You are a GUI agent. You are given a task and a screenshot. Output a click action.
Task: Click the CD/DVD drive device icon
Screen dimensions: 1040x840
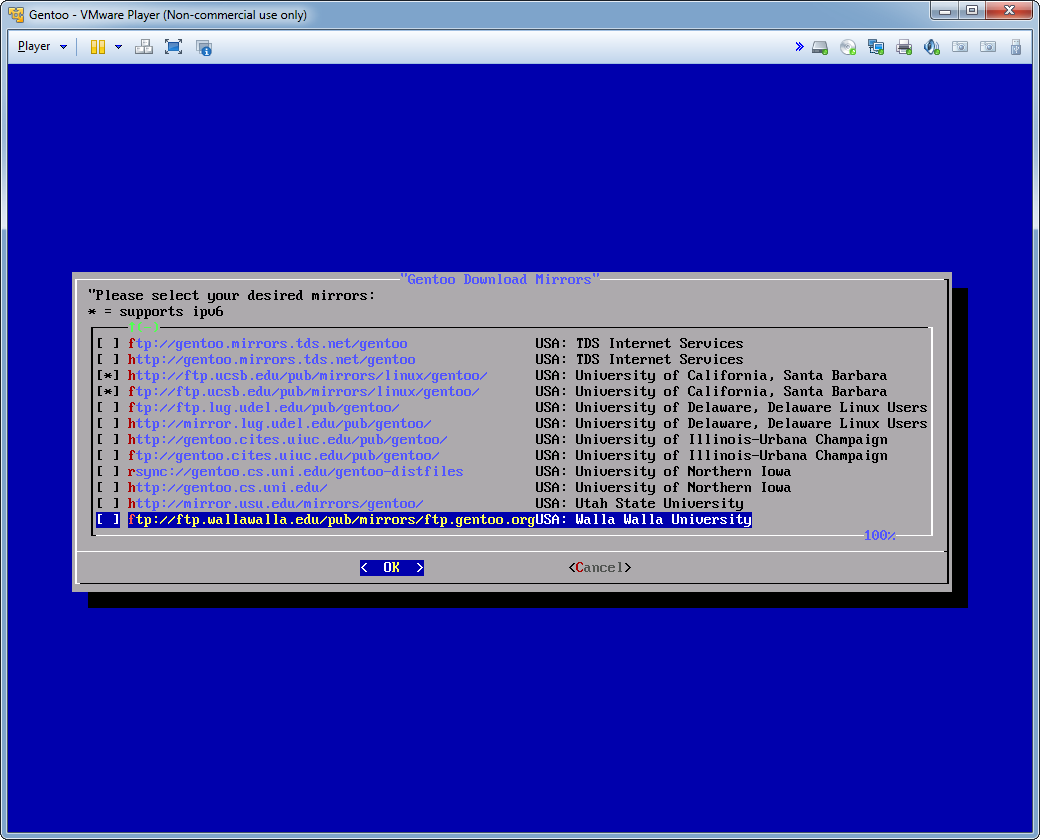tap(848, 47)
